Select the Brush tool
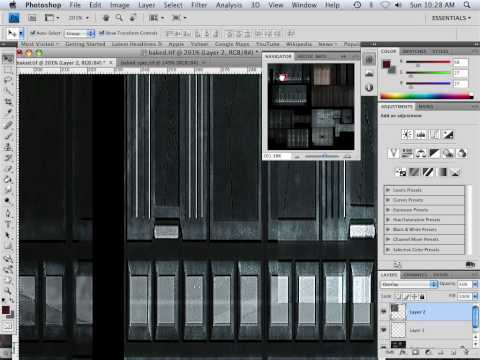The image size is (480, 360). (x=7, y=136)
